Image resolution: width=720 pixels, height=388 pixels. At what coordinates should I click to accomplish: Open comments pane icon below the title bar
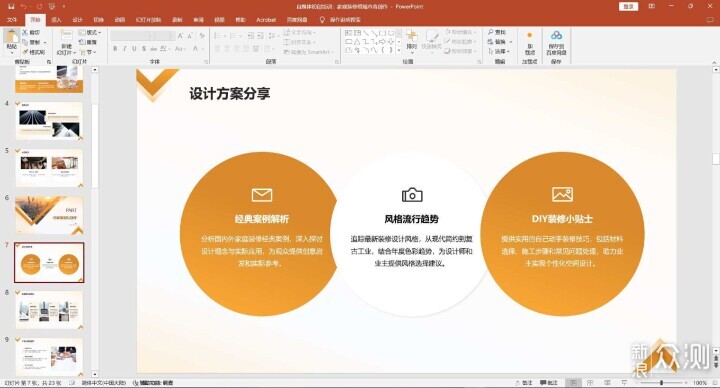coord(710,20)
